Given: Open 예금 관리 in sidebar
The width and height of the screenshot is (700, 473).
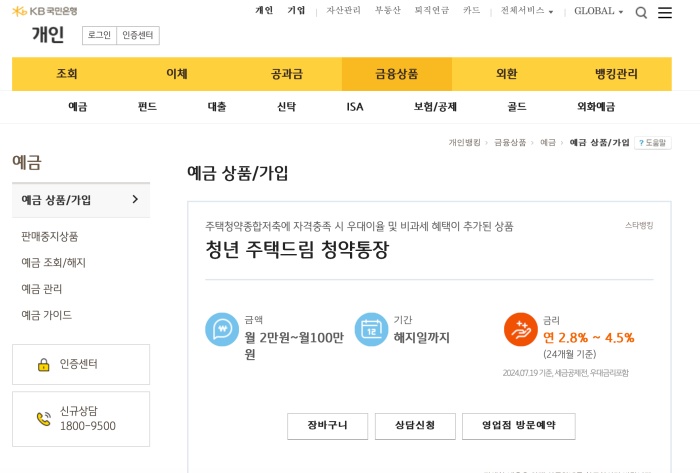Looking at the screenshot, I should click(x=42, y=289).
